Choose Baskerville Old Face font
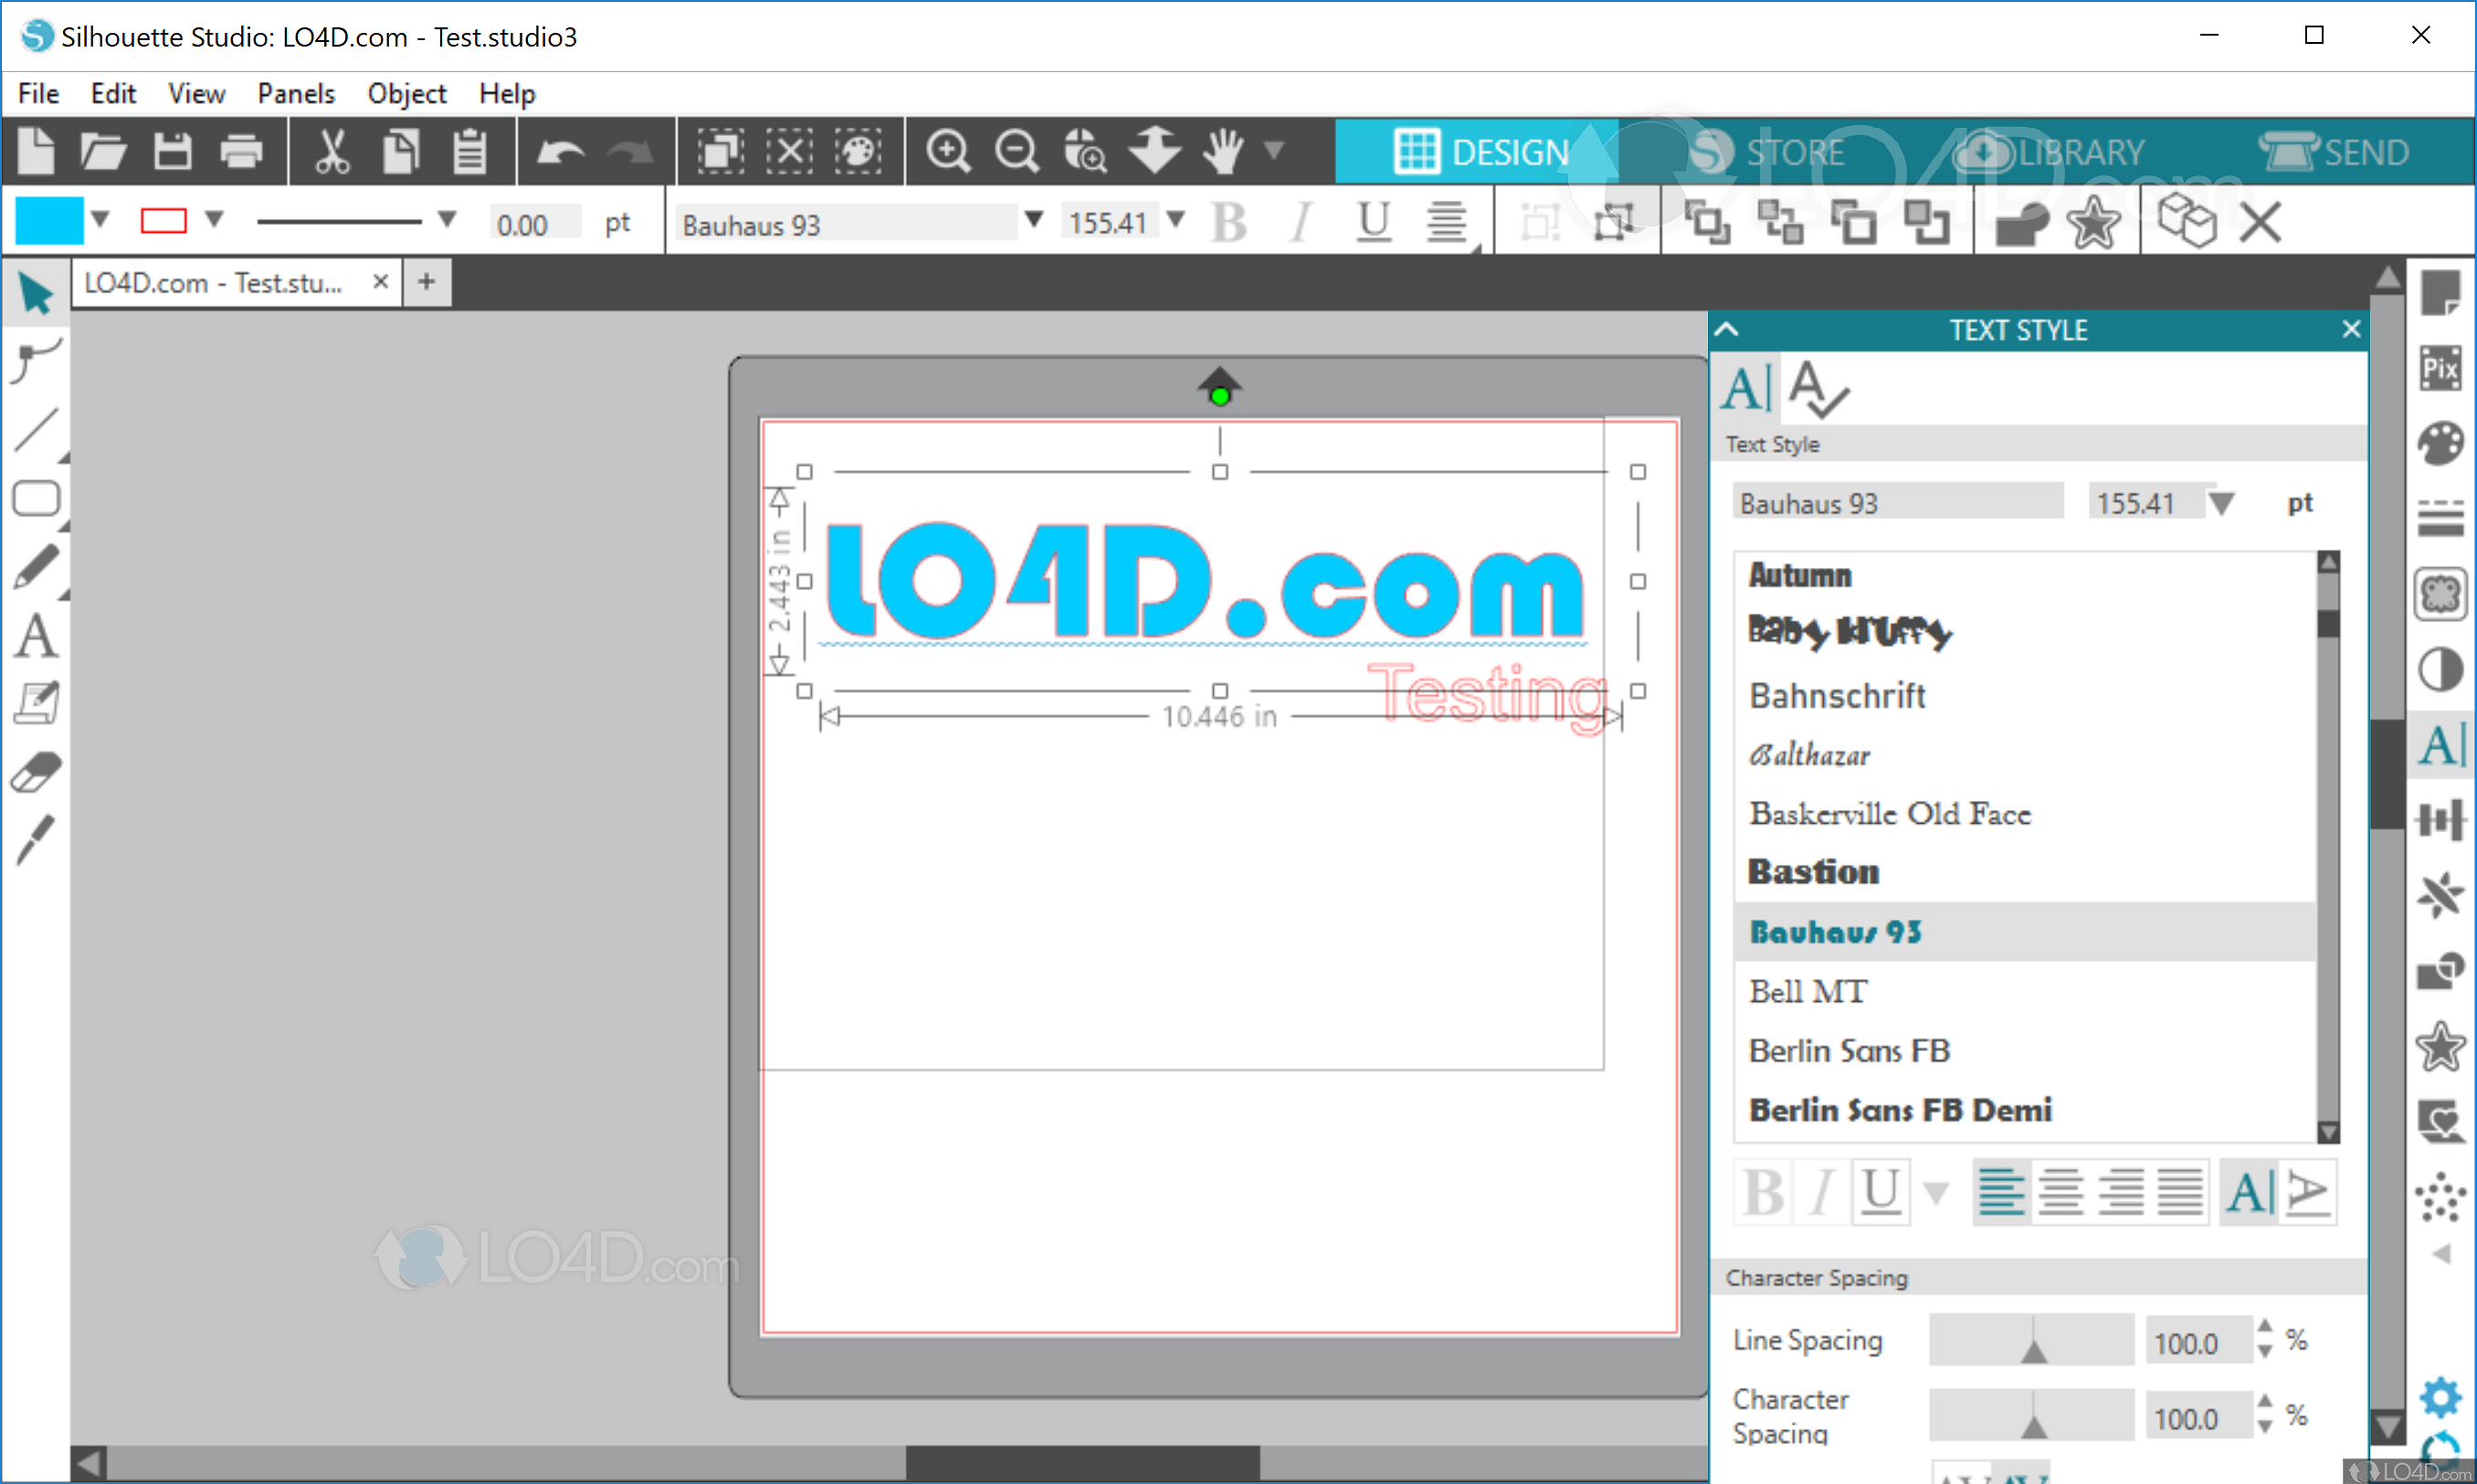 pyautogui.click(x=1889, y=814)
